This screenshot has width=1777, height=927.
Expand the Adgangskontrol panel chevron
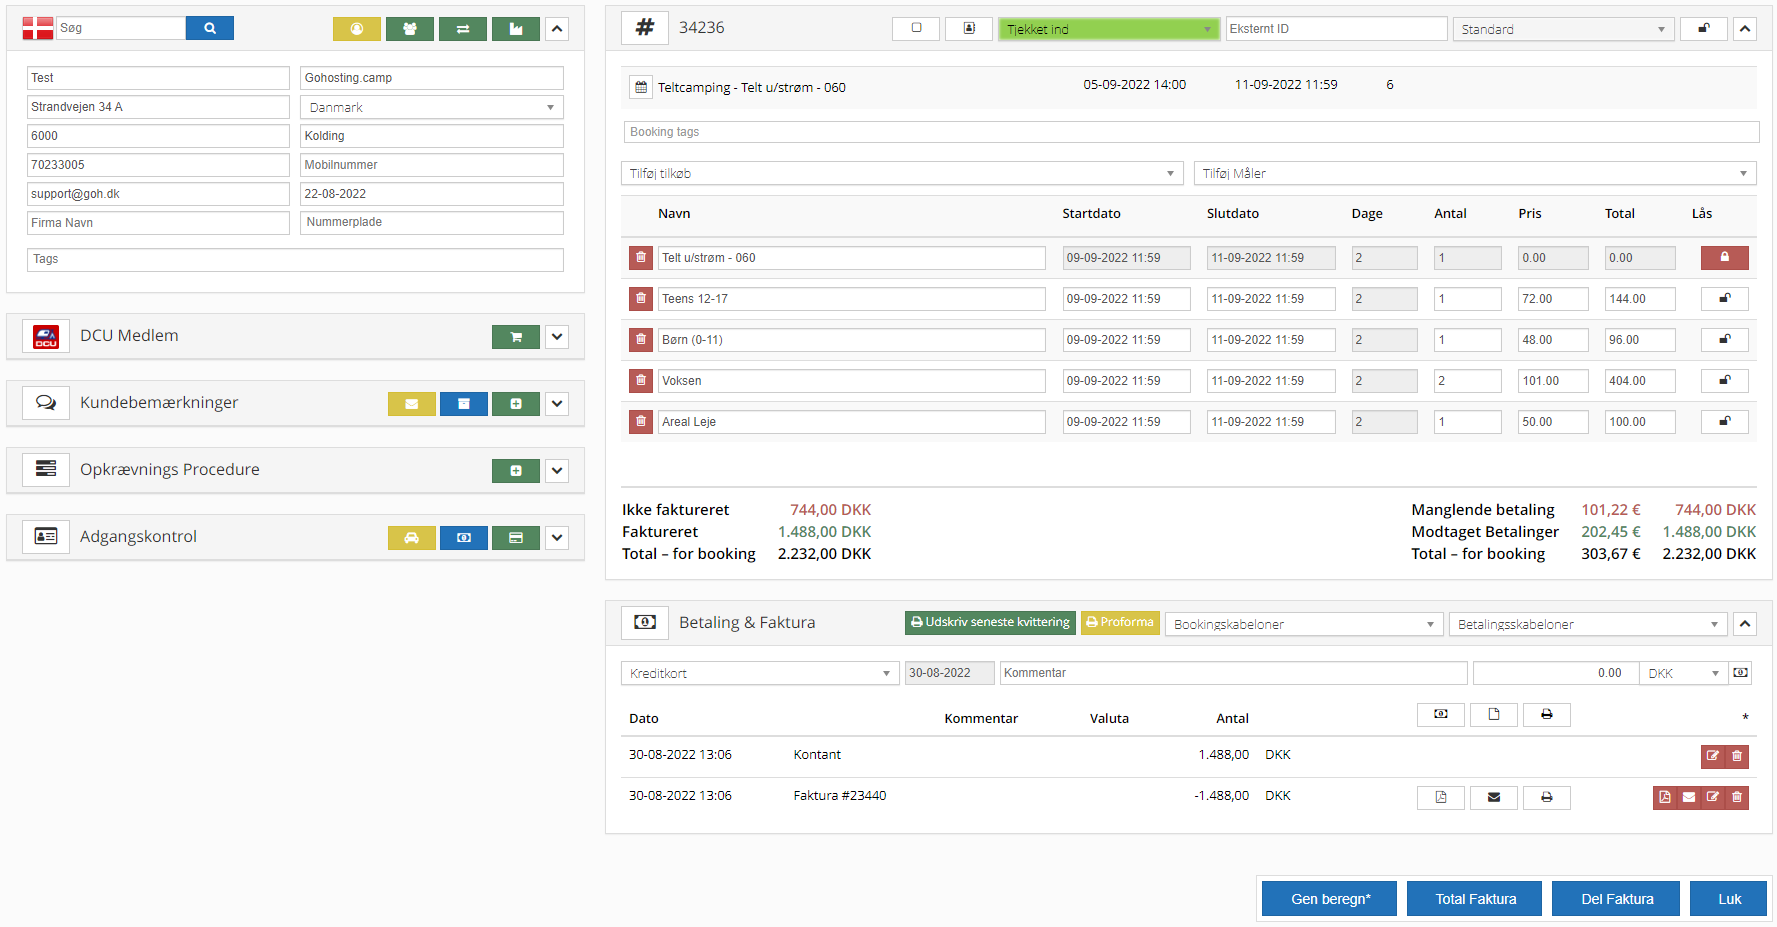pos(557,538)
